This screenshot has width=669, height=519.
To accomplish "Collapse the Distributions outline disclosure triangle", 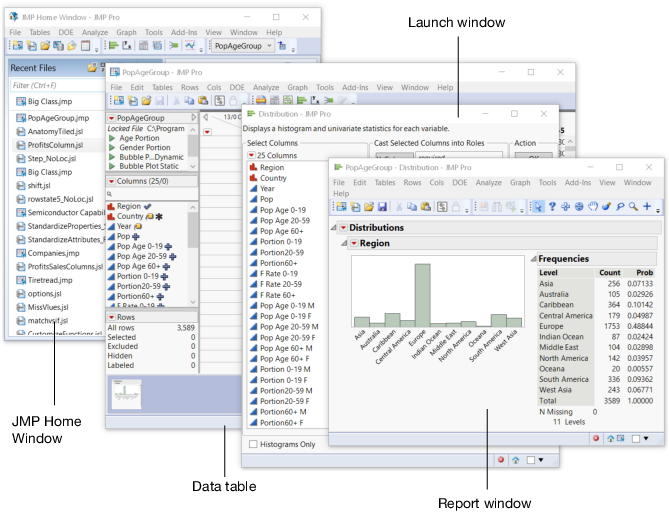I will 334,228.
